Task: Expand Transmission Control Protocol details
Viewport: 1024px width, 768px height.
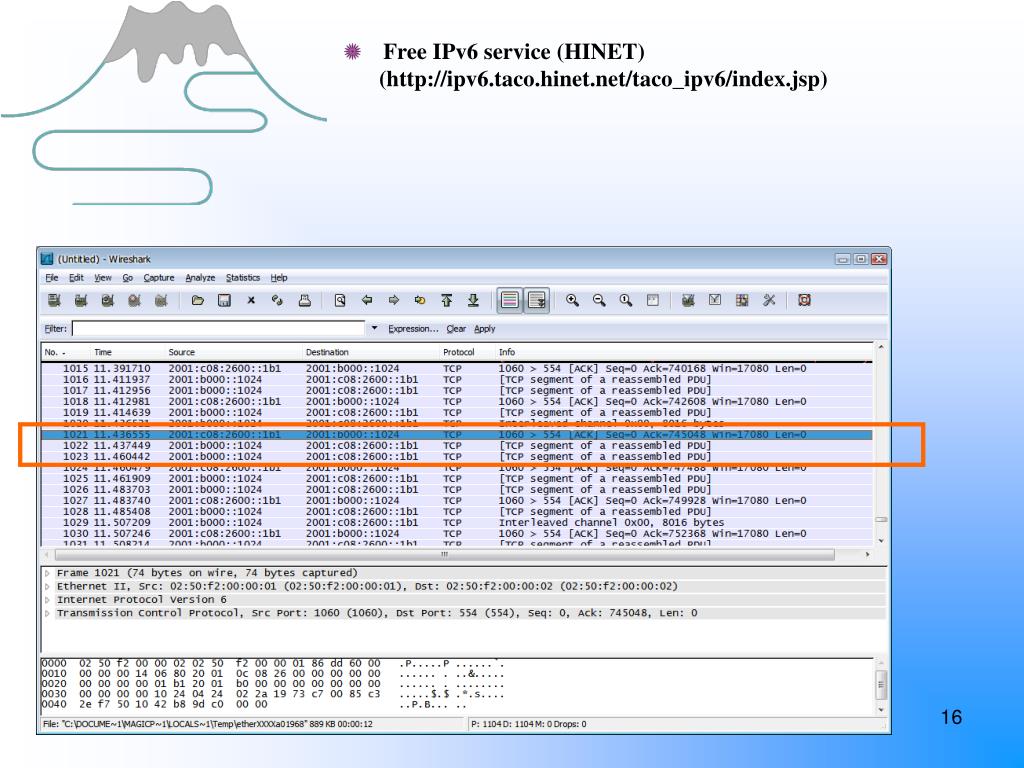Action: click(47, 613)
